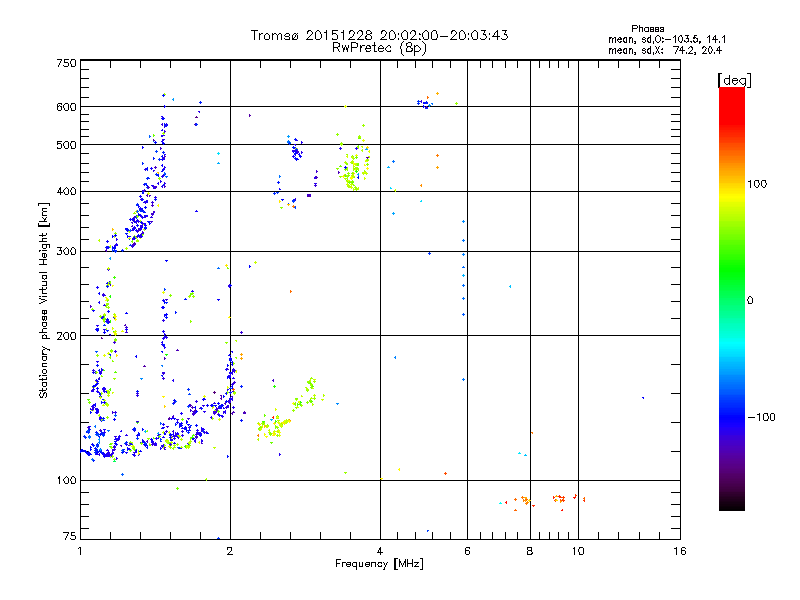Click the 'mean, sd,O:-103.5, 14.1' statistics line

pos(667,39)
